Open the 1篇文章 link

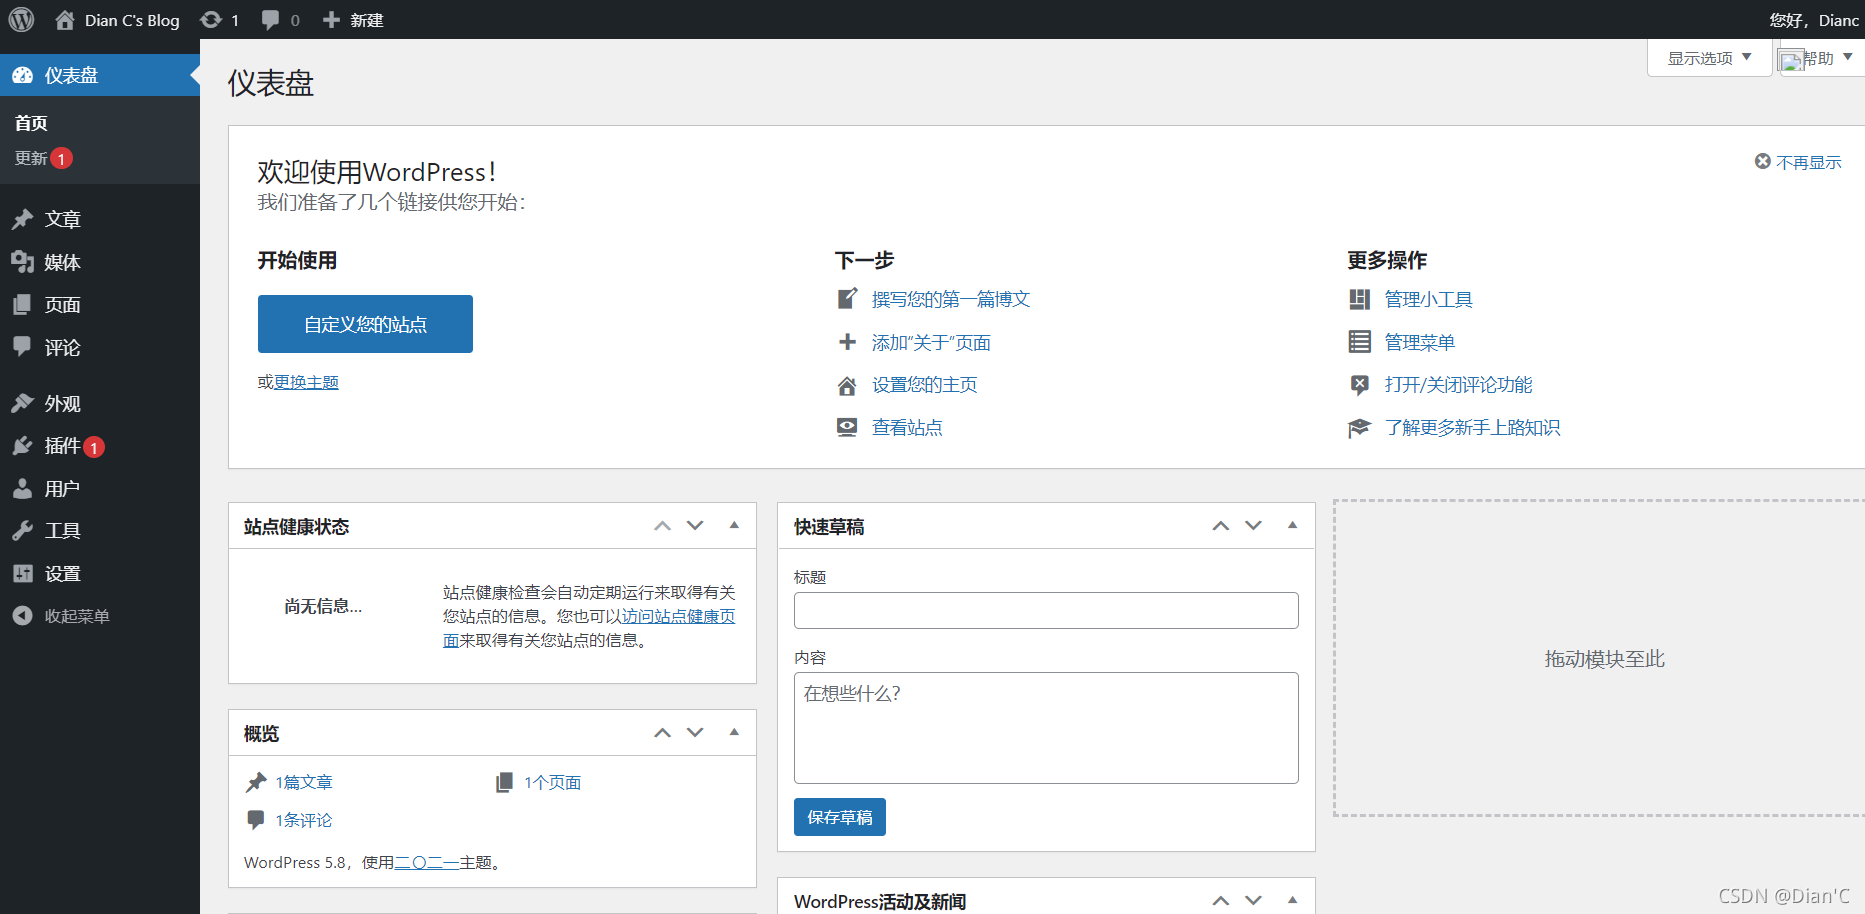pyautogui.click(x=304, y=782)
